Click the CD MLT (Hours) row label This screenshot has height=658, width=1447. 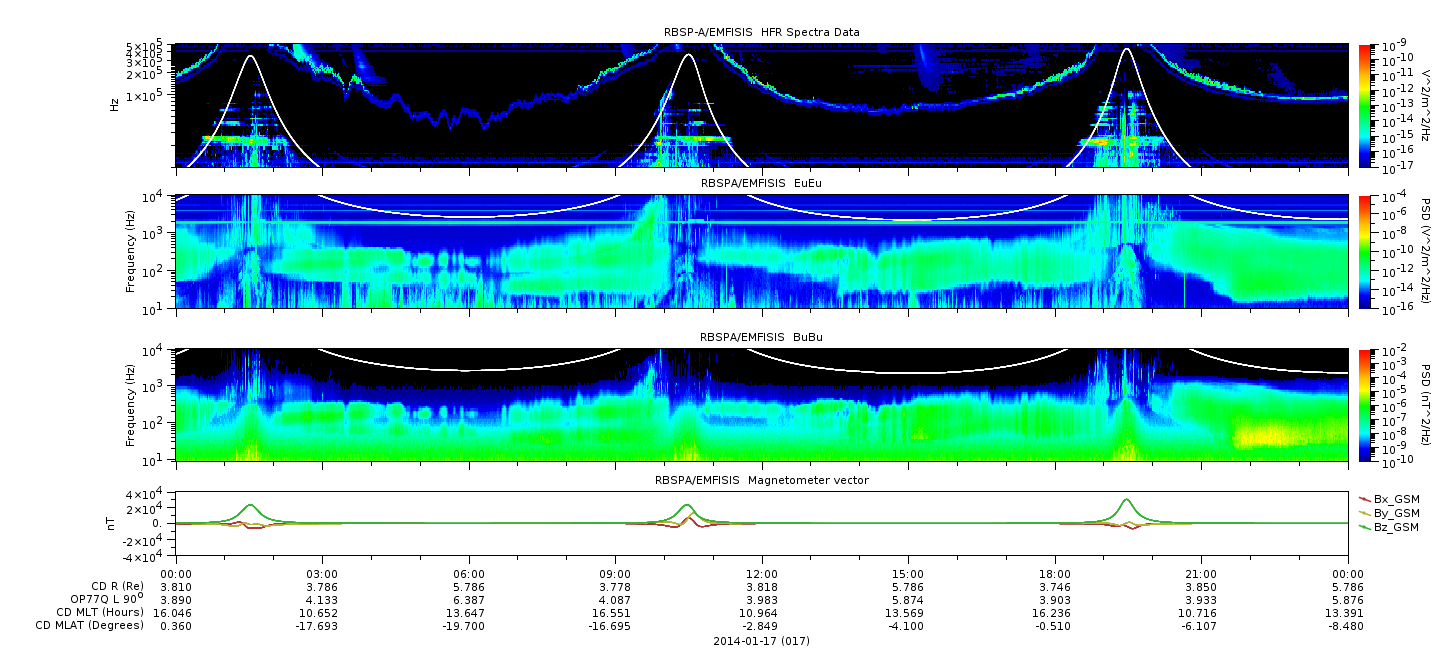(100, 612)
